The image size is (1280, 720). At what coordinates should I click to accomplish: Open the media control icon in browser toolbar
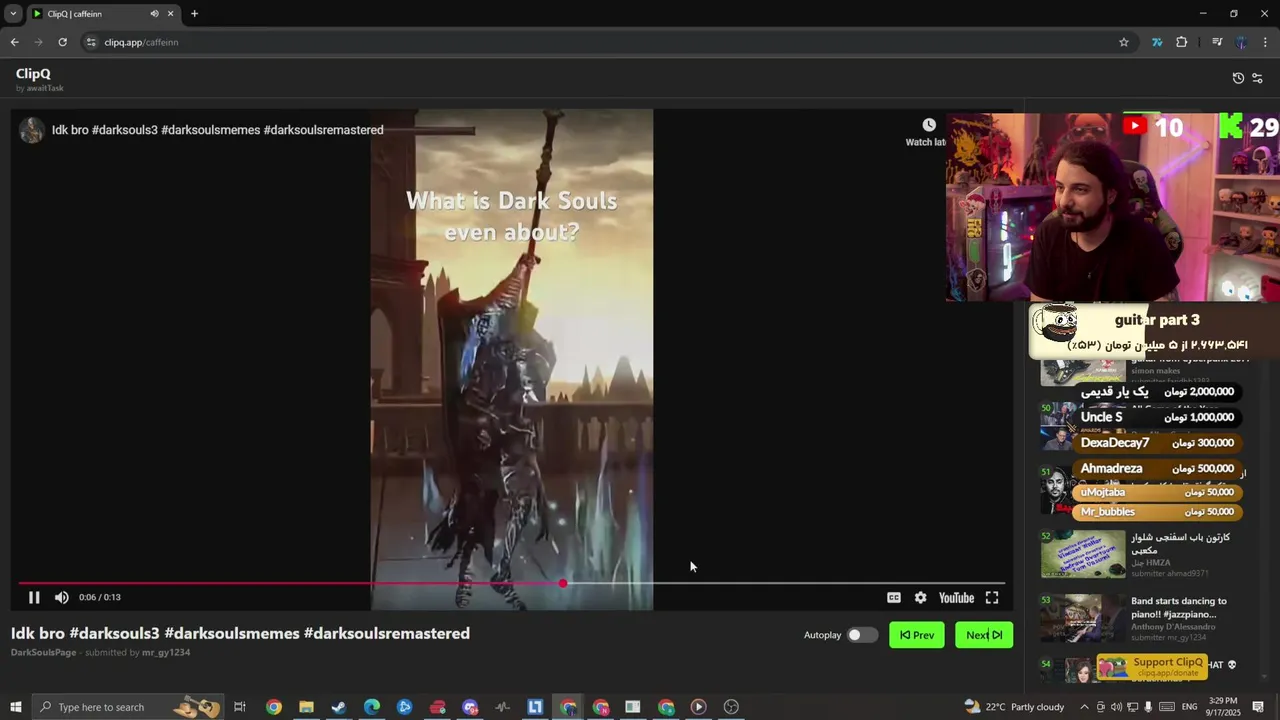coord(1217,42)
